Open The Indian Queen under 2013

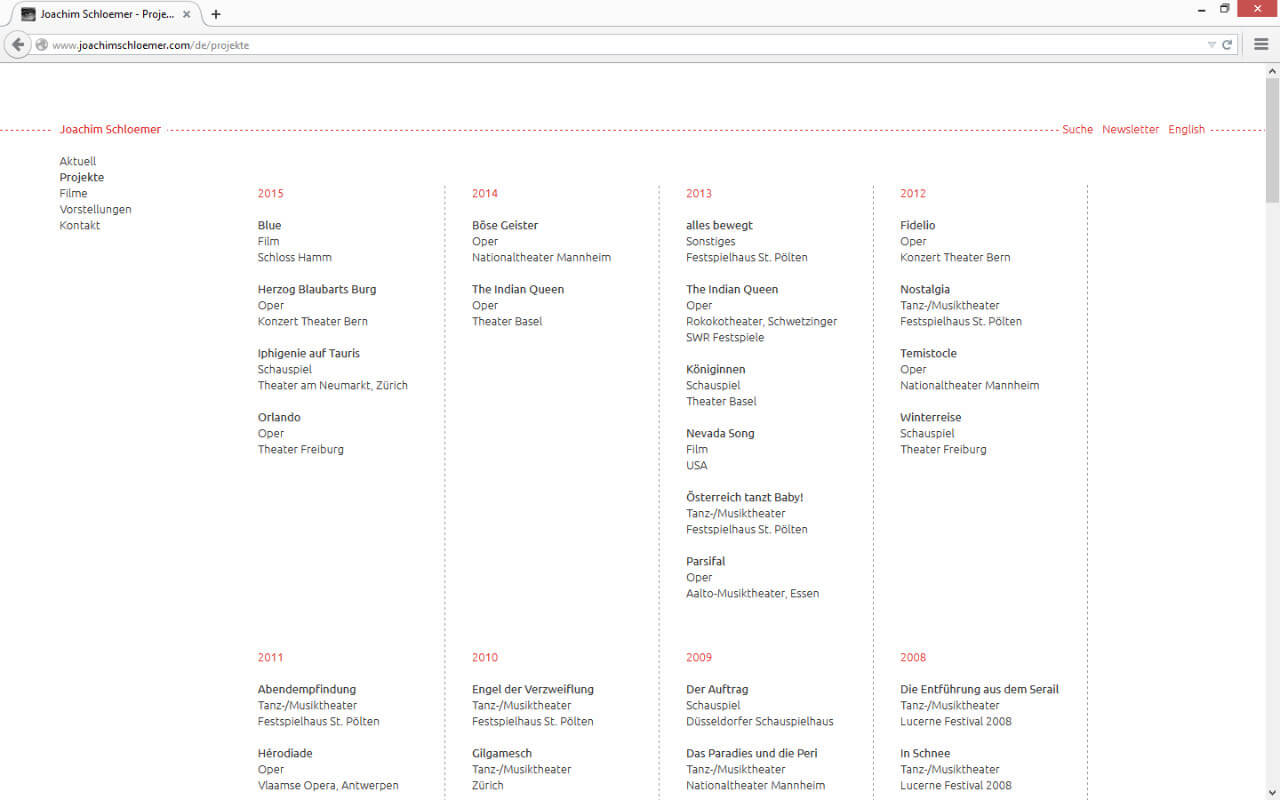coord(732,289)
